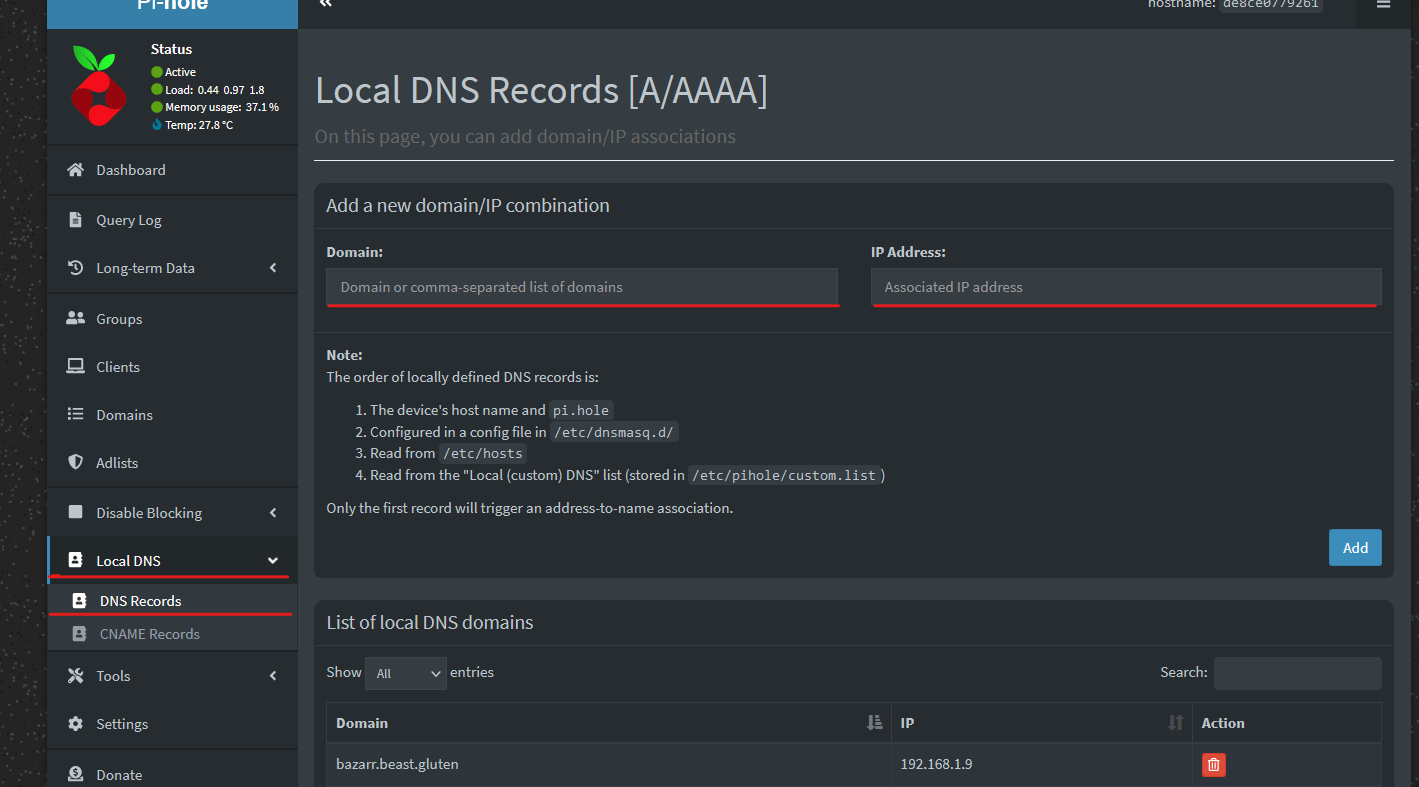1419x787 pixels.
Task: Delete bazarr.beast.gluten with the trash icon
Action: (1213, 764)
